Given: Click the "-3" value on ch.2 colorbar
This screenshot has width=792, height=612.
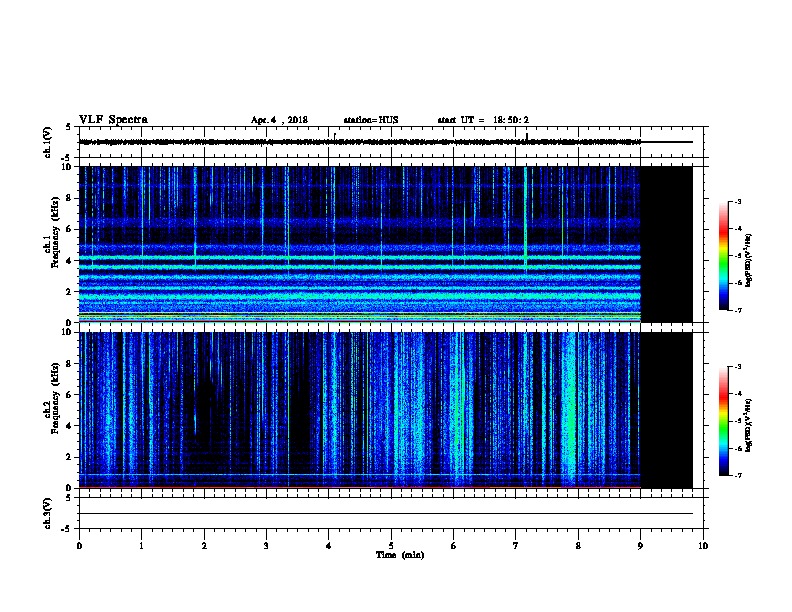Looking at the screenshot, I should click(738, 367).
